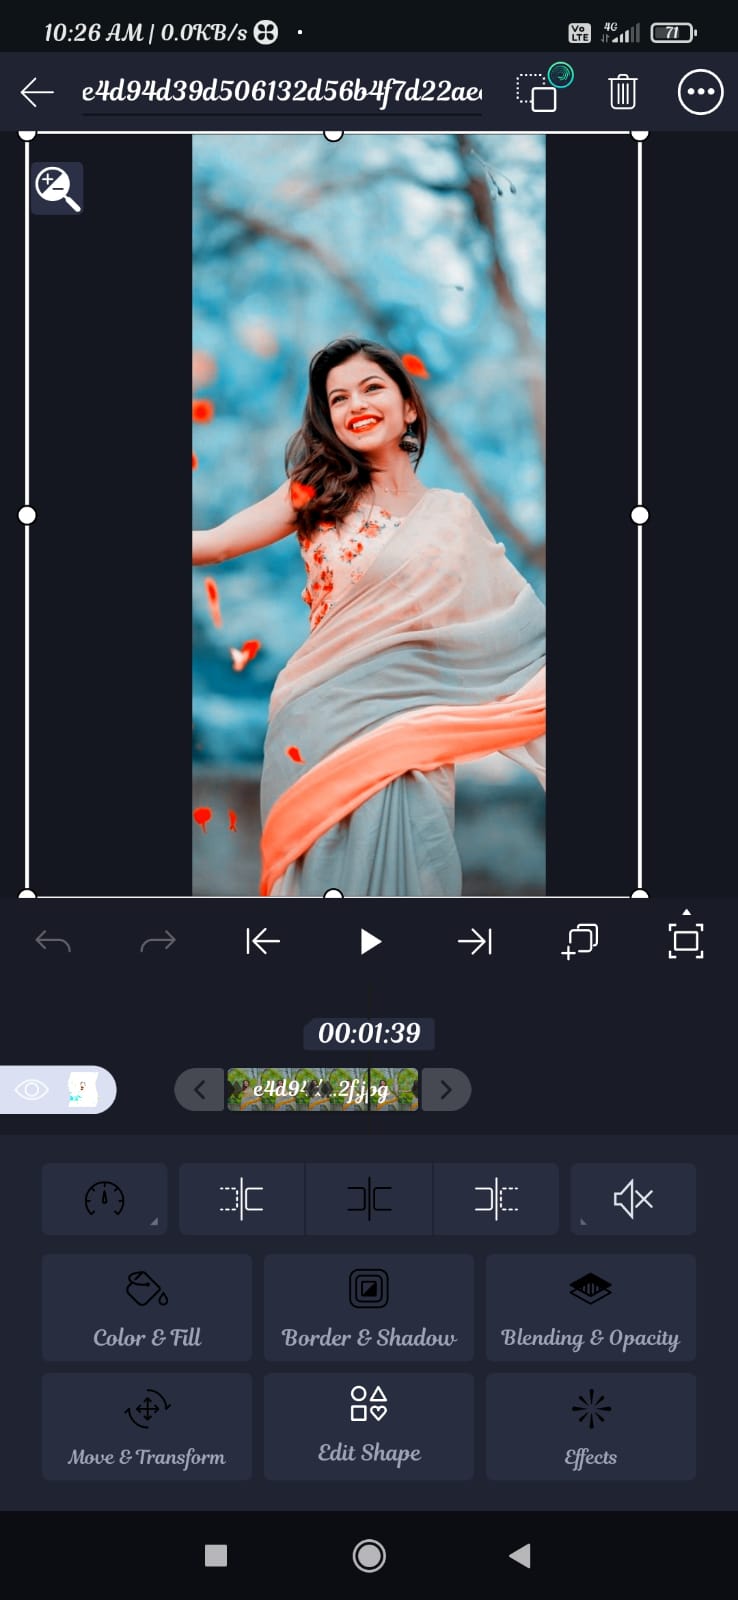738x1600 pixels.
Task: Click the redo arrow
Action: pyautogui.click(x=158, y=941)
